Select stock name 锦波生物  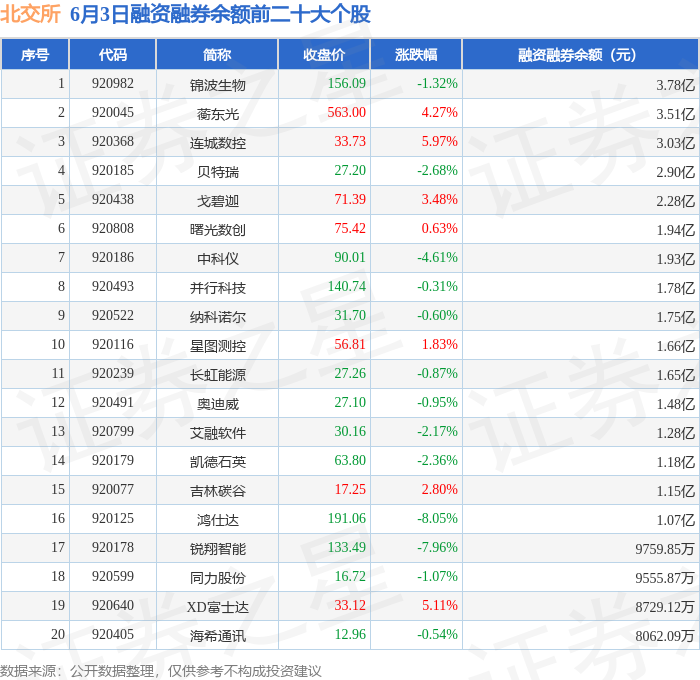tap(217, 85)
